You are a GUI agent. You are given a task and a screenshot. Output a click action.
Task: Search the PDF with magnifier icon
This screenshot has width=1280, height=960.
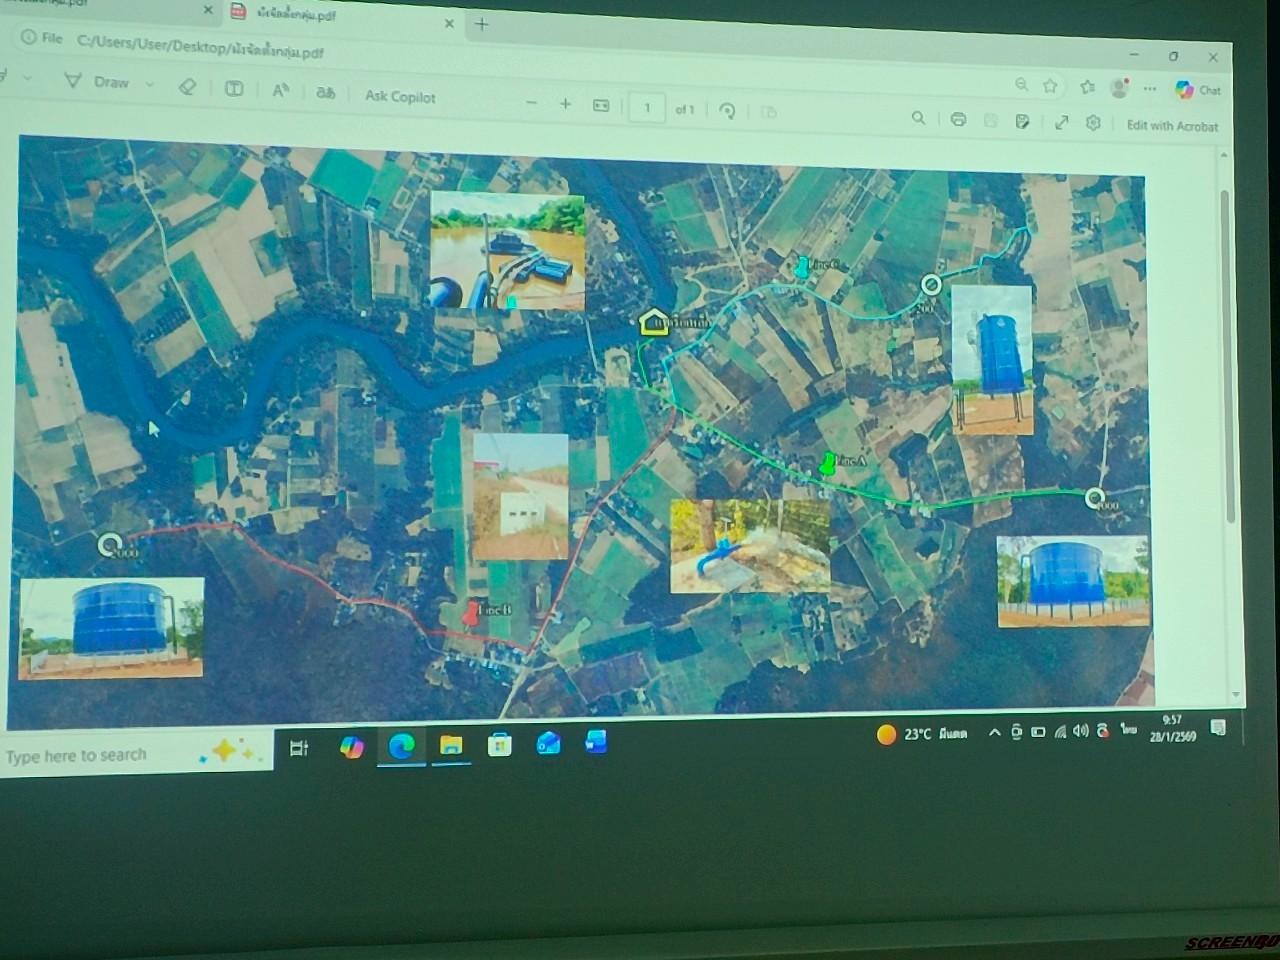pyautogui.click(x=918, y=118)
